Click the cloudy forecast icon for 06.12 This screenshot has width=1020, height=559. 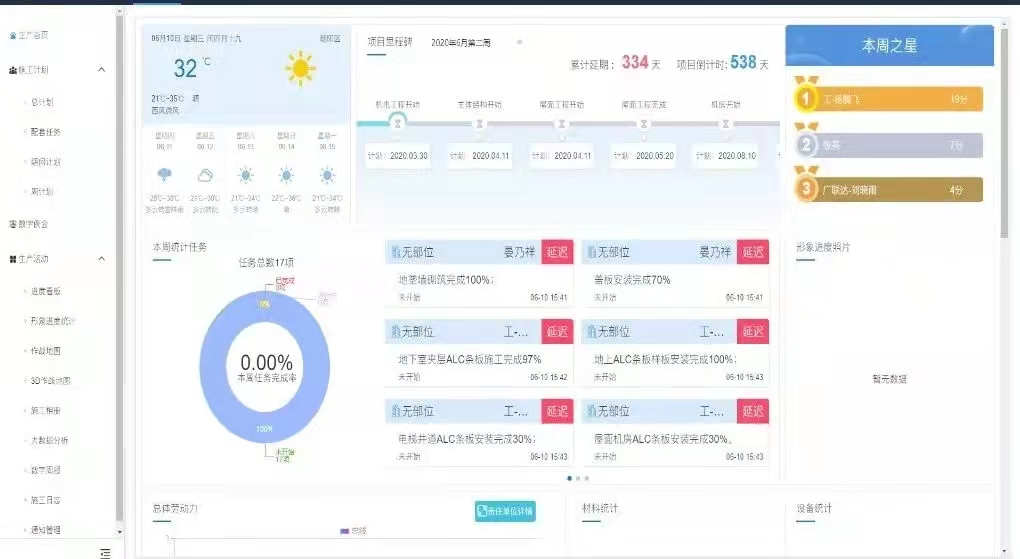coord(205,175)
